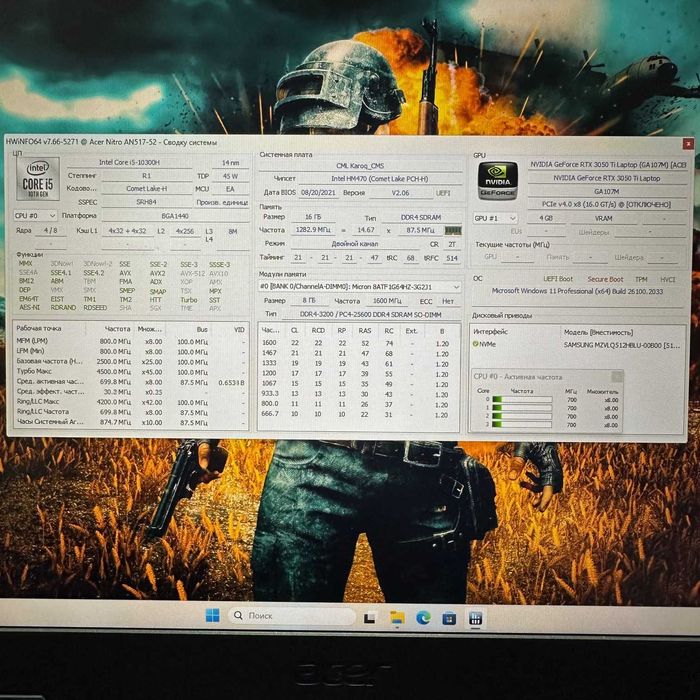Click the Intel Core i5 logo
The width and height of the screenshot is (700, 700).
[38, 179]
